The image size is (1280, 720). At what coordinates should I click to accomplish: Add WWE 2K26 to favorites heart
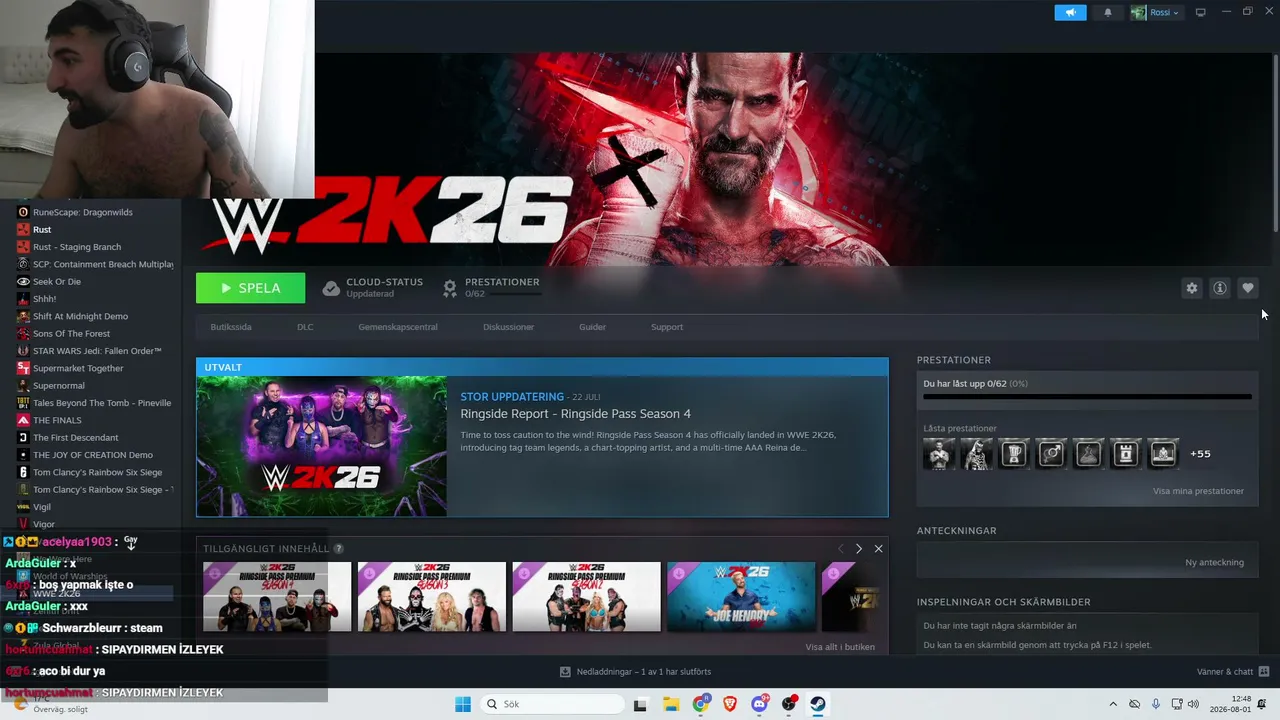pyautogui.click(x=1247, y=288)
